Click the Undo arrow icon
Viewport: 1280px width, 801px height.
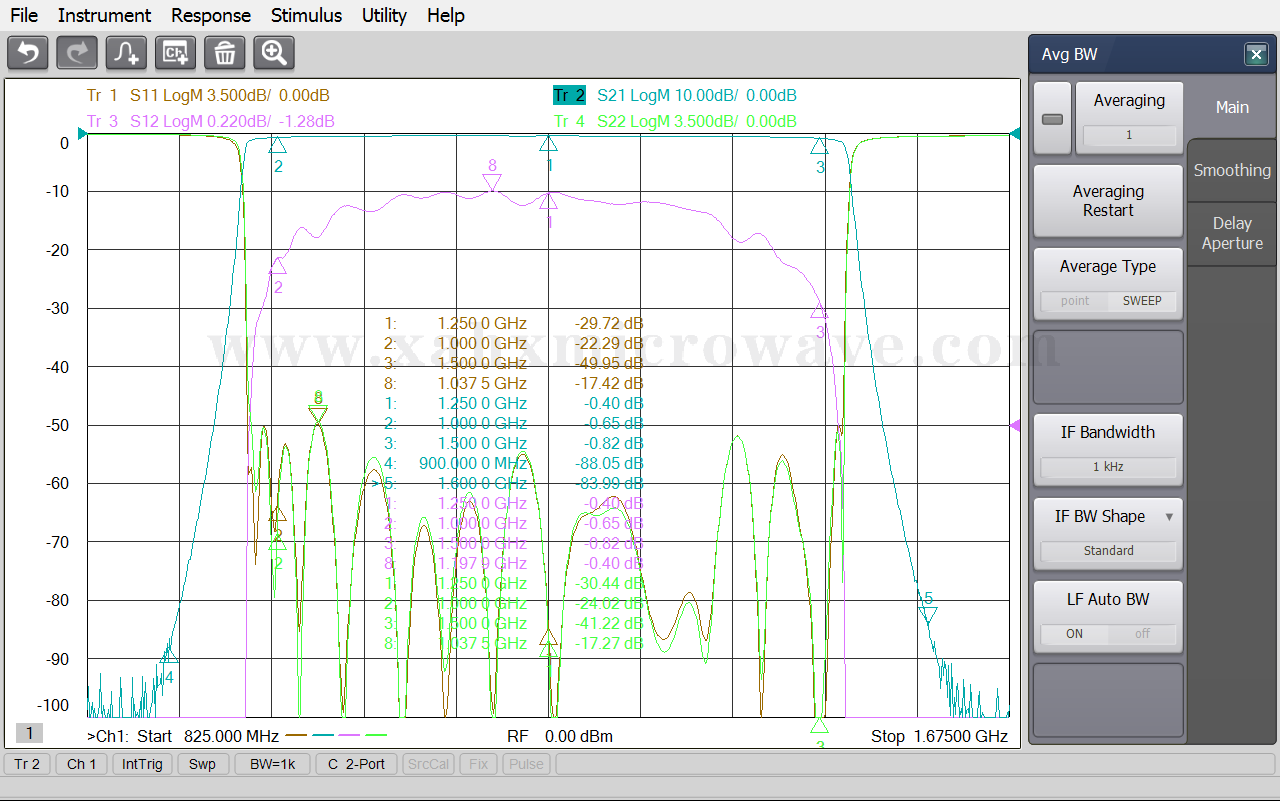28,53
